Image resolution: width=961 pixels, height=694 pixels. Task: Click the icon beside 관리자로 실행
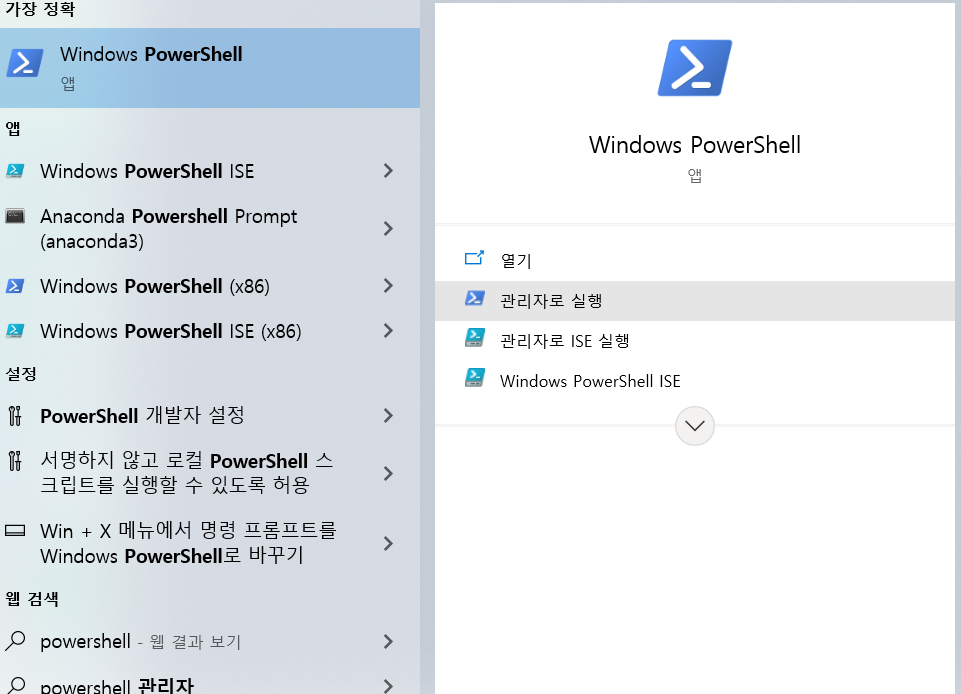click(x=474, y=299)
